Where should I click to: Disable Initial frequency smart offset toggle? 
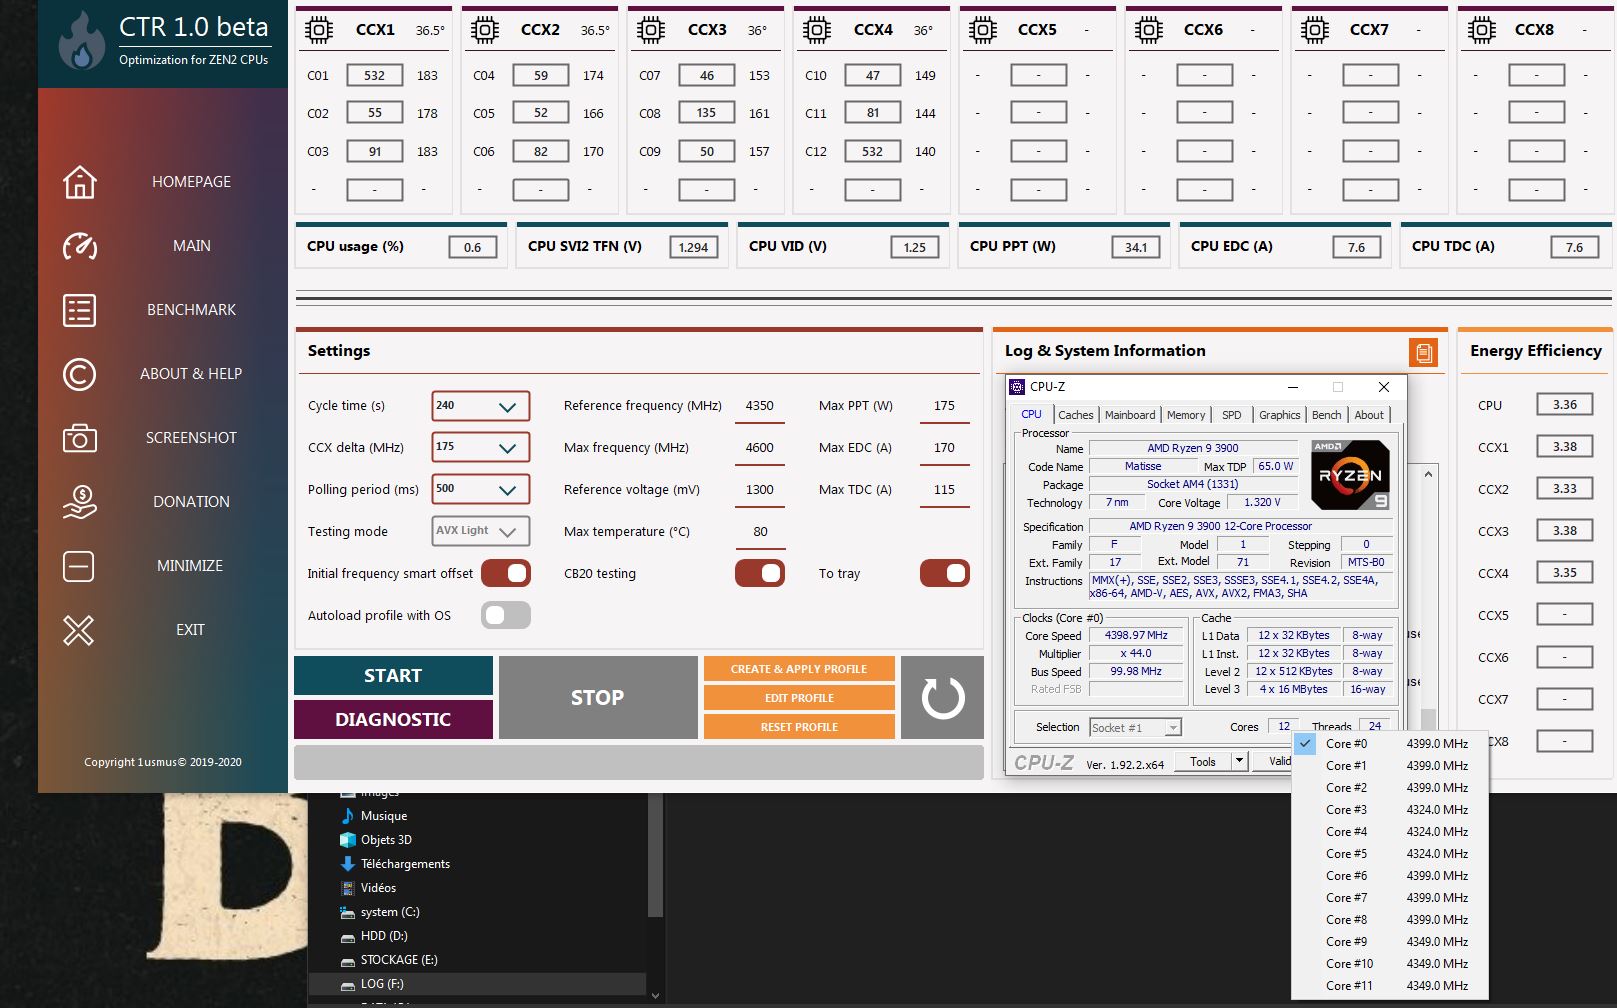pyautogui.click(x=506, y=573)
